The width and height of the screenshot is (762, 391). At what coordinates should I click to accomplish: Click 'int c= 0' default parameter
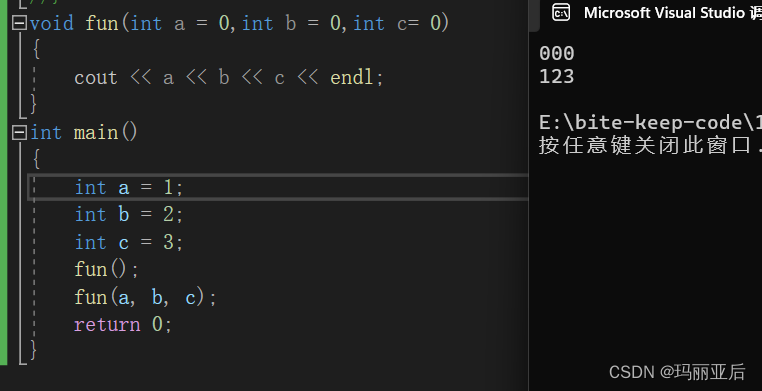click(397, 23)
